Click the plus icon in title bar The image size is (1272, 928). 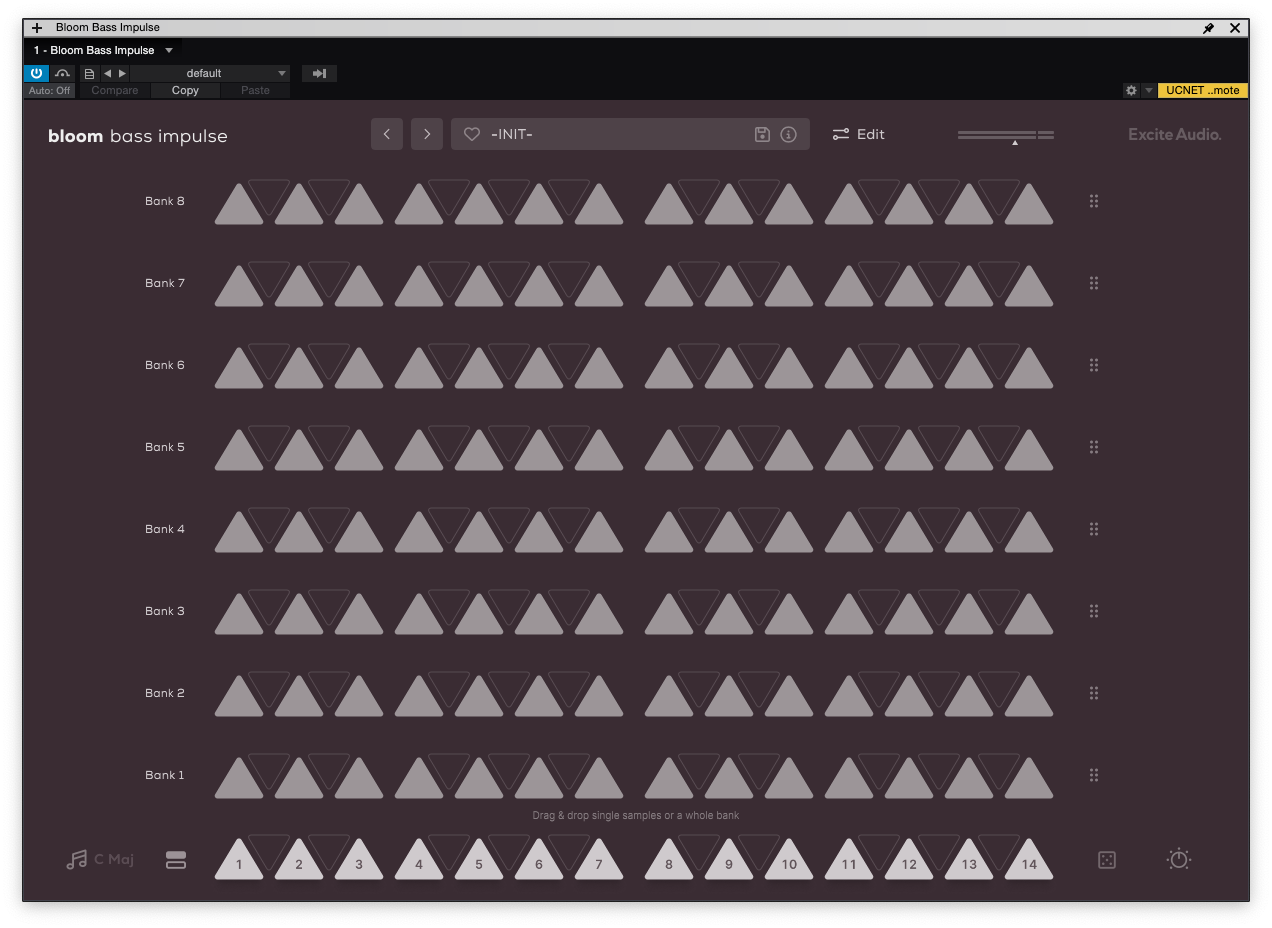point(37,28)
